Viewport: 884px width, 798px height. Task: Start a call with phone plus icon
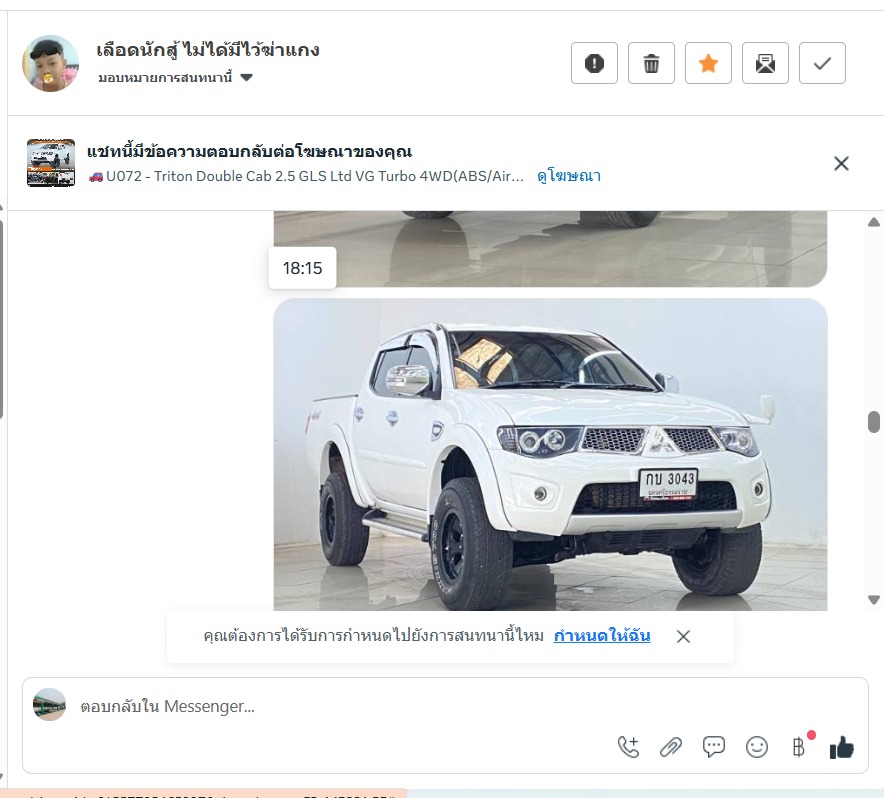[x=629, y=747]
